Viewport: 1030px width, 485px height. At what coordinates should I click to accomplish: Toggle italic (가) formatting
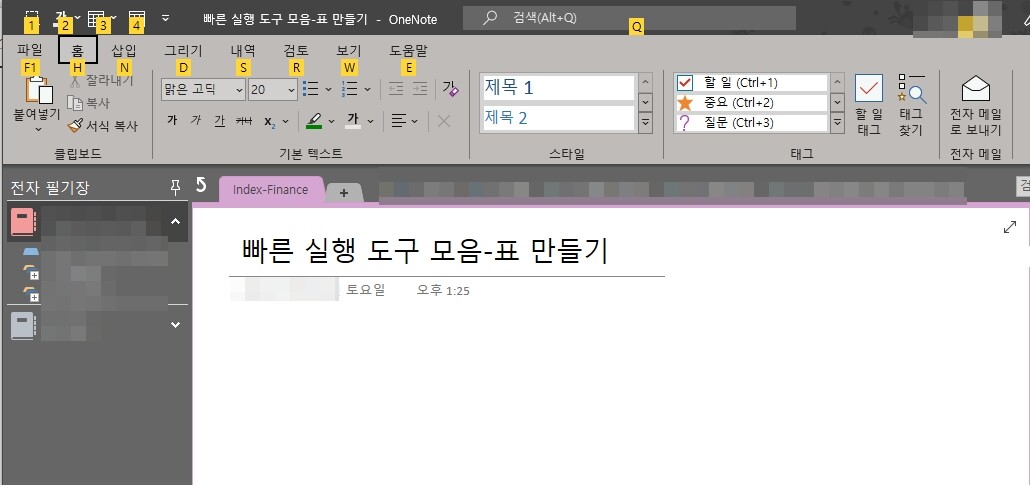point(196,121)
